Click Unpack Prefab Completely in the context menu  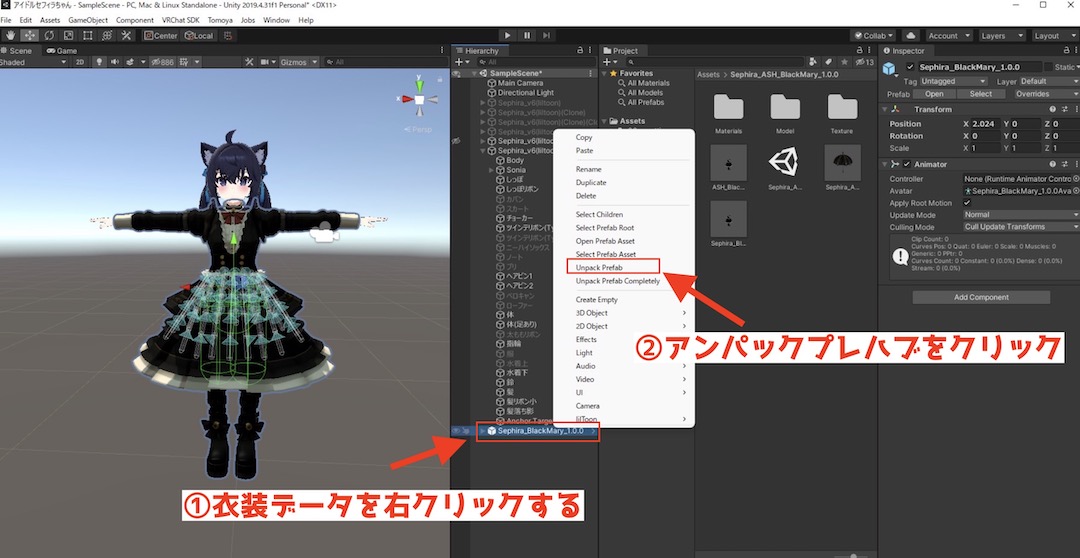[618, 281]
